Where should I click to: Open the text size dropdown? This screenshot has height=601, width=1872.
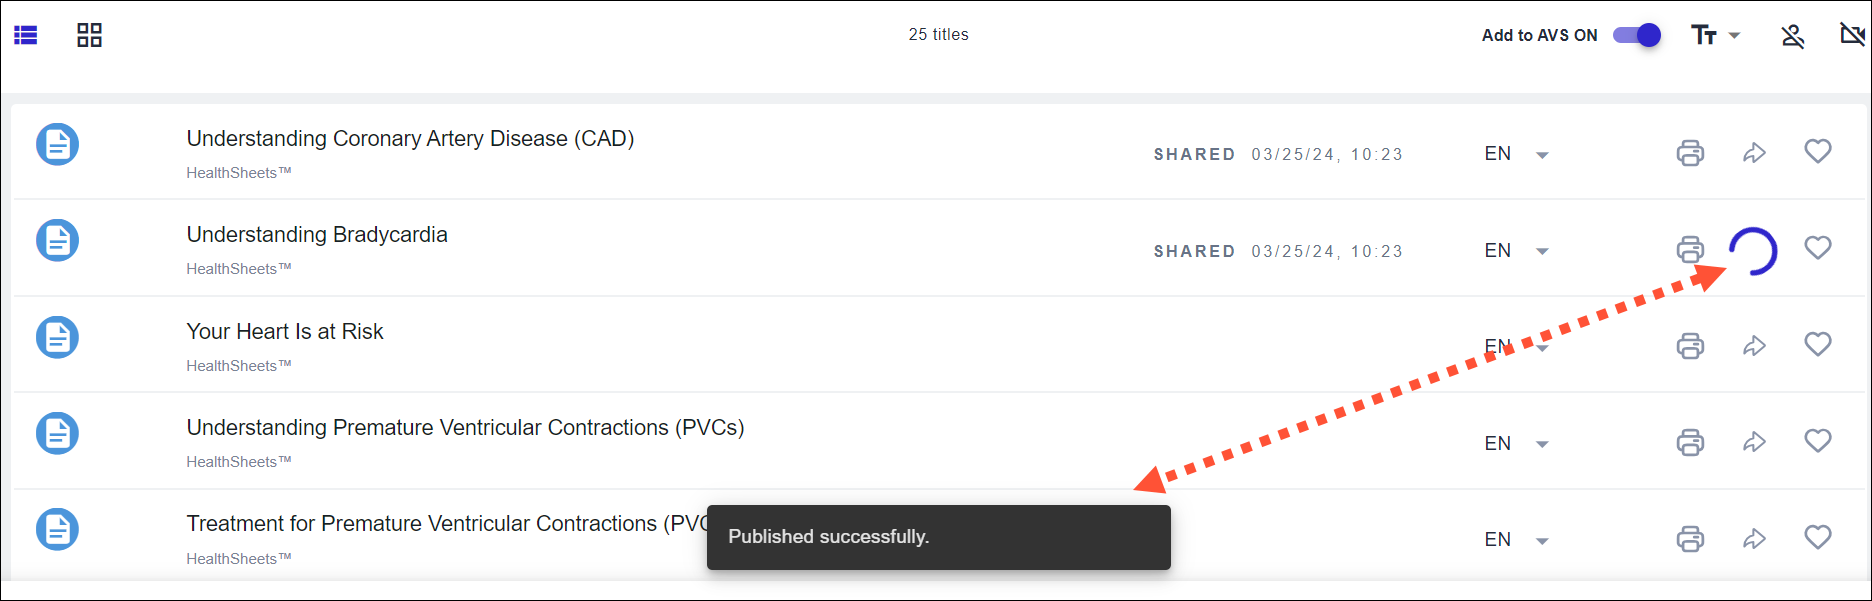click(1715, 35)
